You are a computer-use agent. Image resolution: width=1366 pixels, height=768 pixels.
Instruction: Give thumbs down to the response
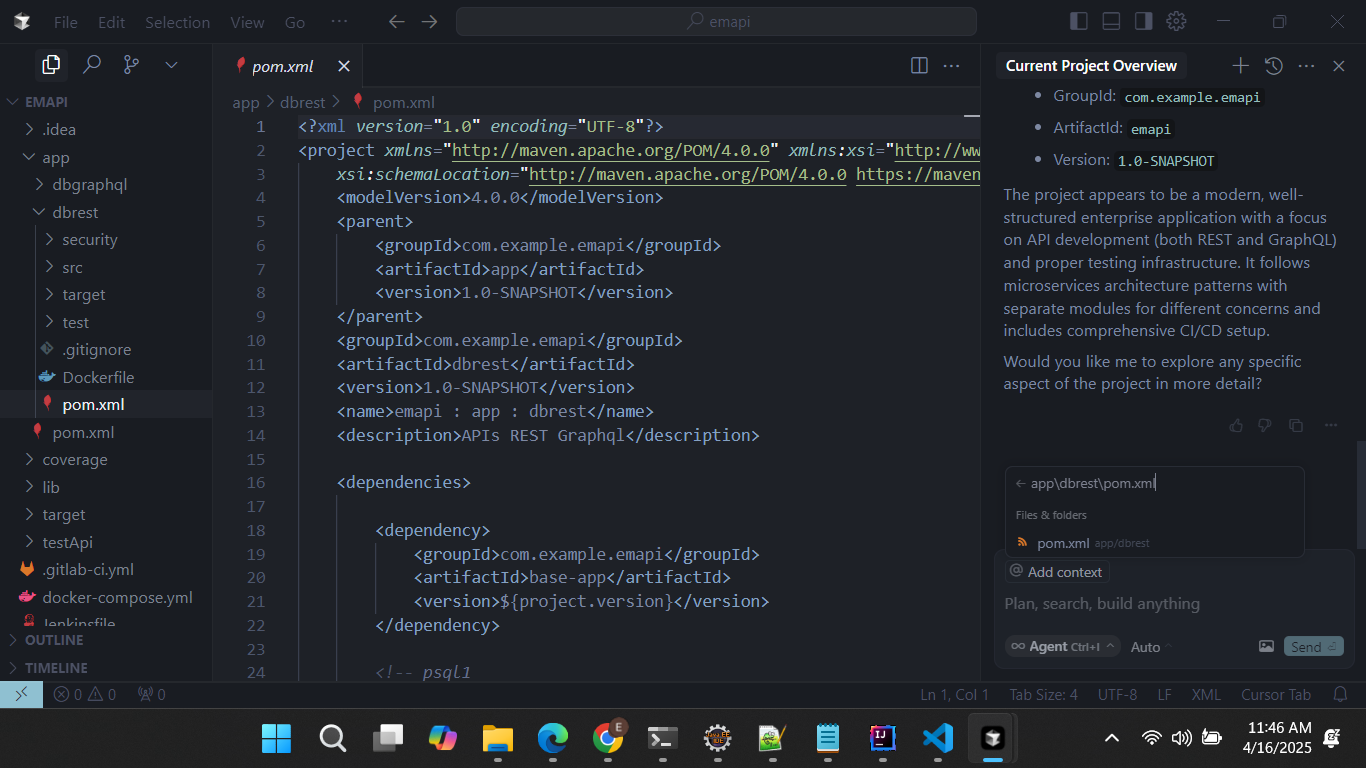click(1265, 425)
